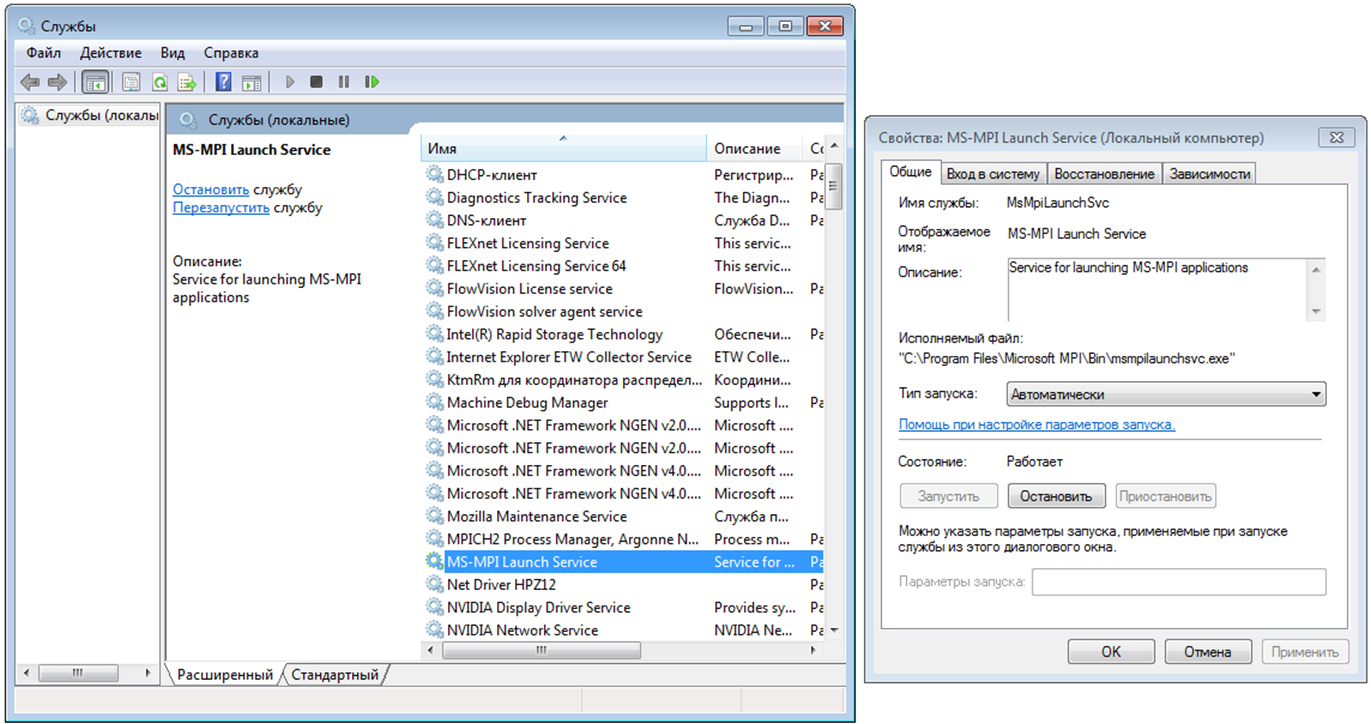Select NVIDIA Display Driver Service row
Screen dimensions: 1371x724
point(623,607)
